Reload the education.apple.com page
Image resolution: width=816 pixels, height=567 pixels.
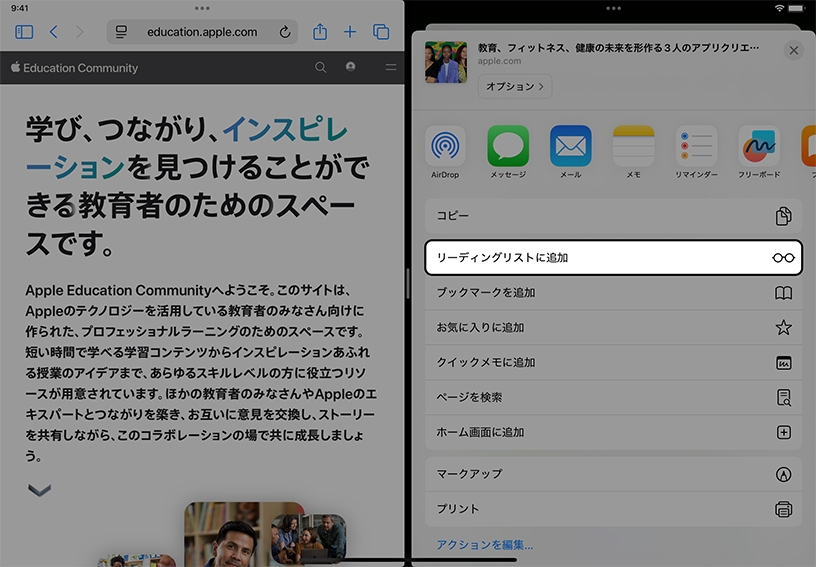click(285, 32)
